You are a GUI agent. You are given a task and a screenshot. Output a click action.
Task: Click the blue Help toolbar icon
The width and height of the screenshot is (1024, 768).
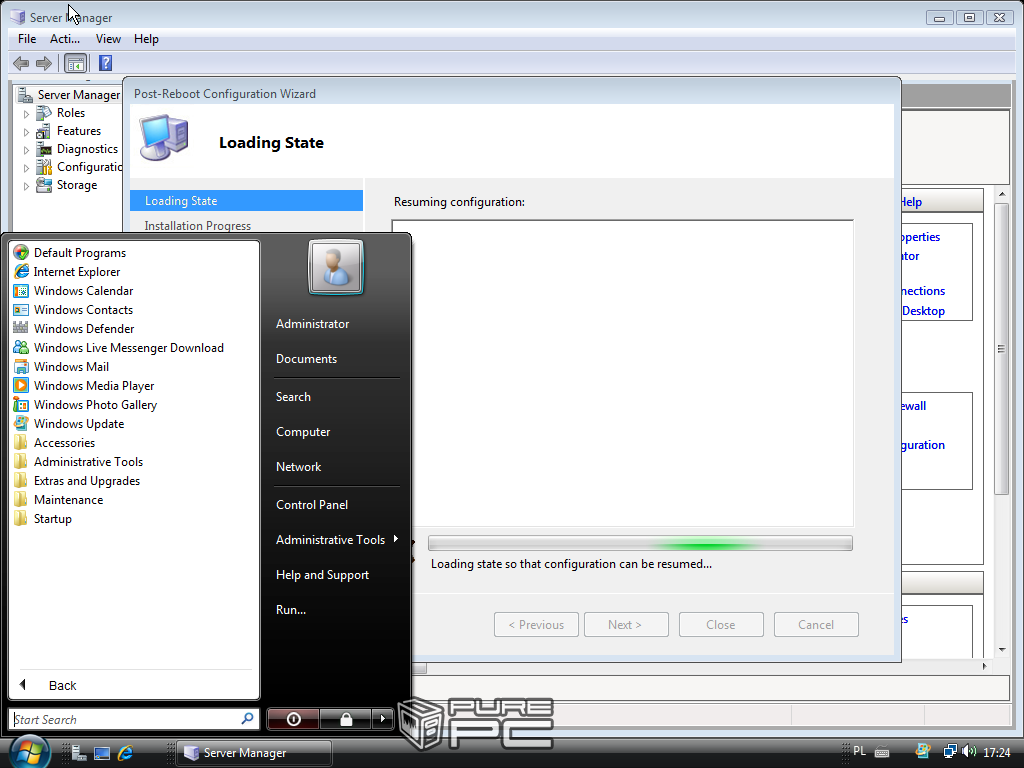[105, 63]
